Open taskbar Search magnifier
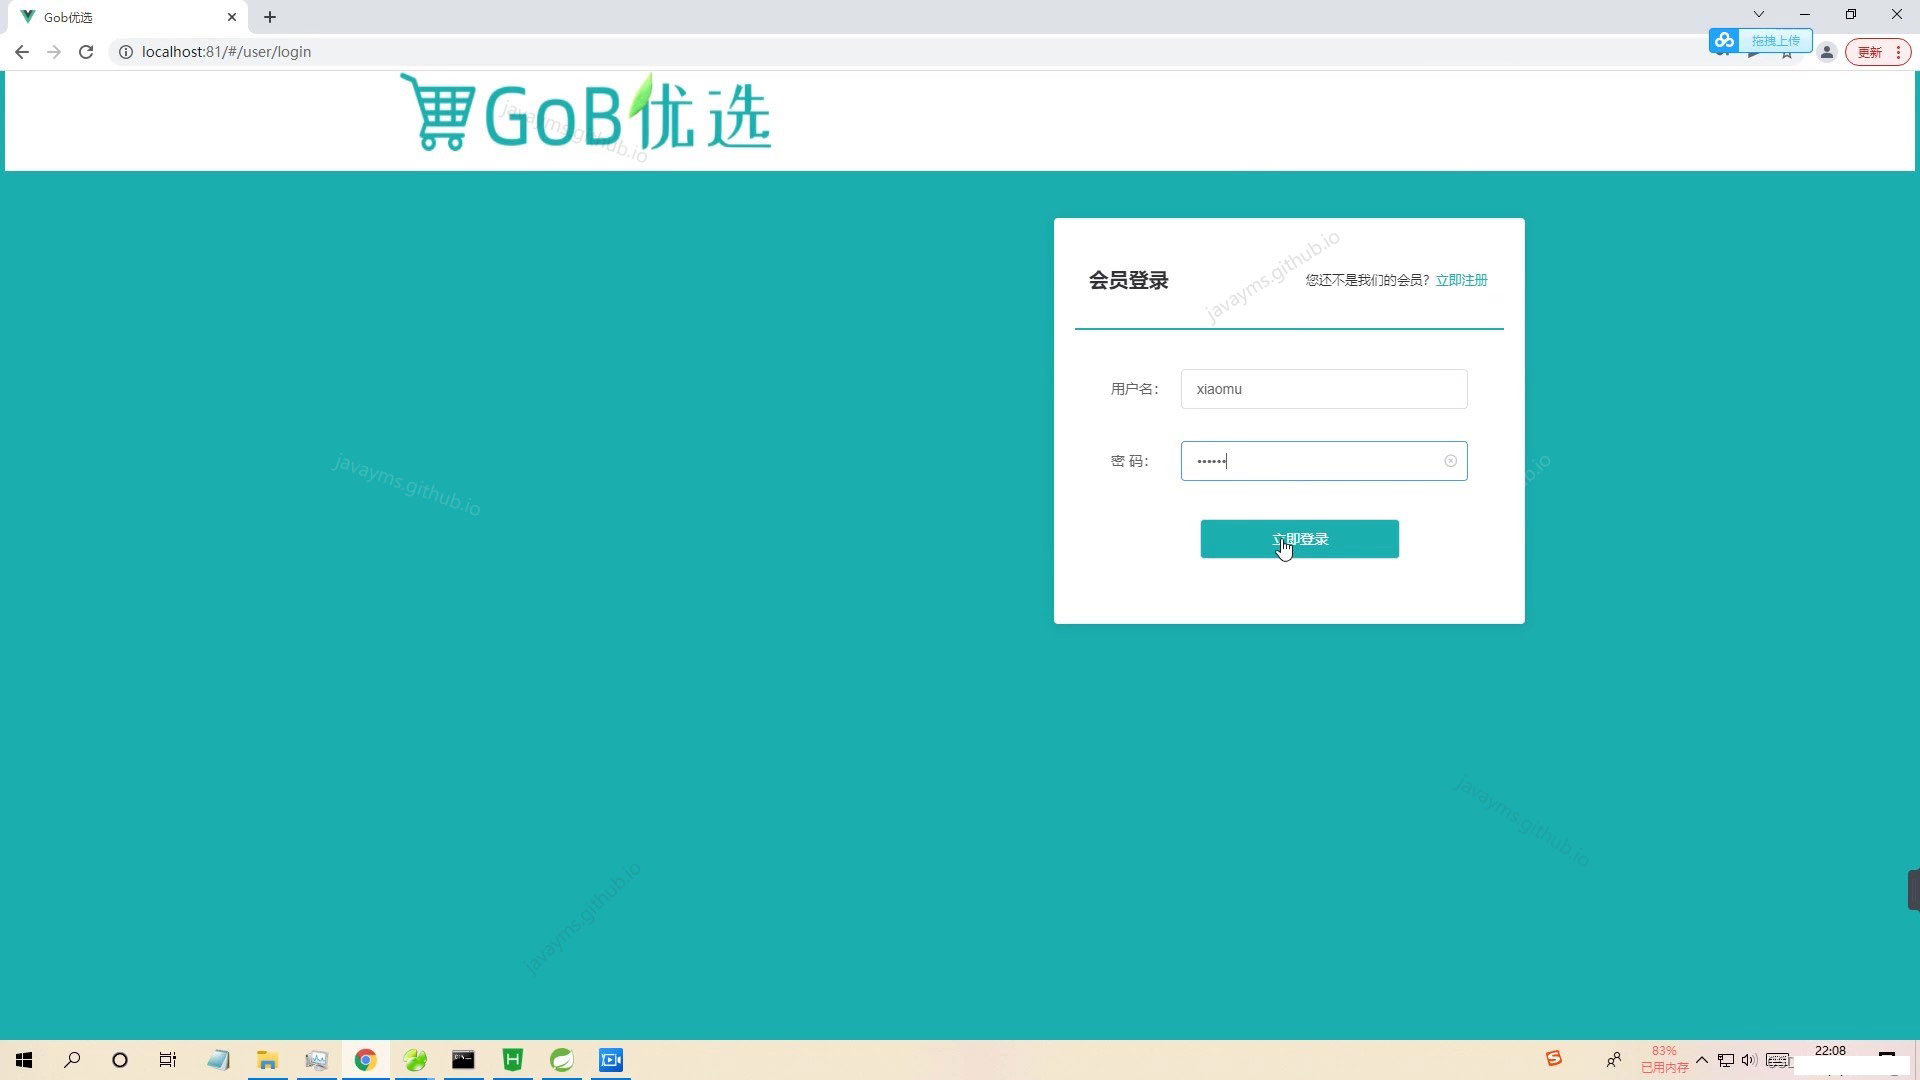 72,1060
